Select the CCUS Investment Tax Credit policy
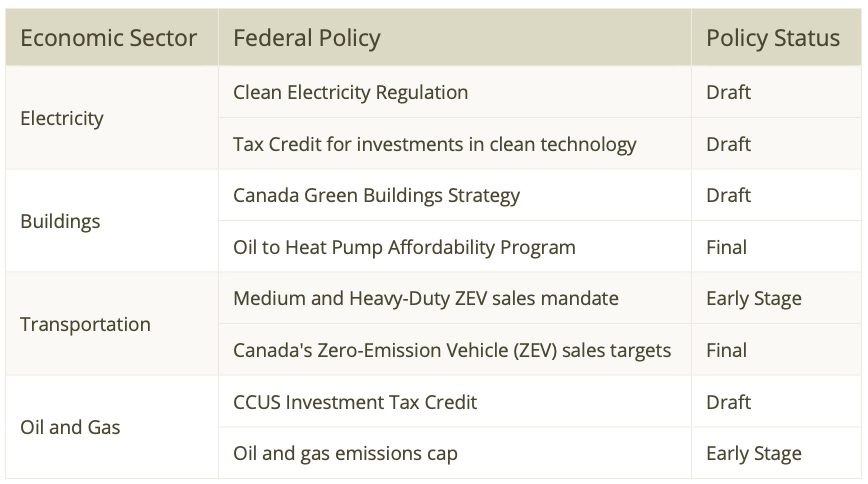Viewport: 868px width, 484px height. (x=355, y=402)
